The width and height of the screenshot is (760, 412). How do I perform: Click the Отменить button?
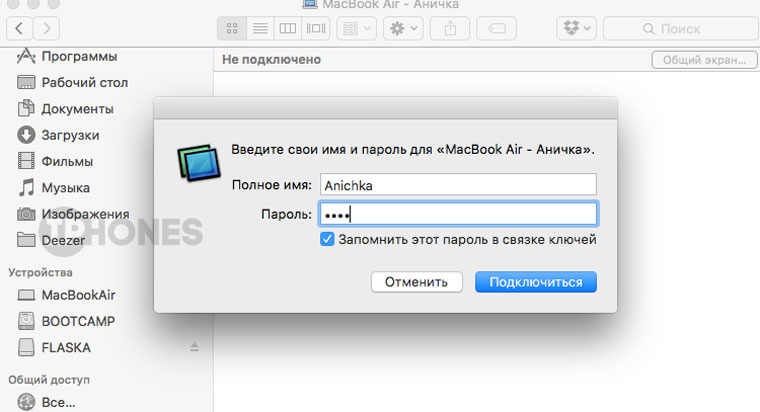tap(416, 282)
